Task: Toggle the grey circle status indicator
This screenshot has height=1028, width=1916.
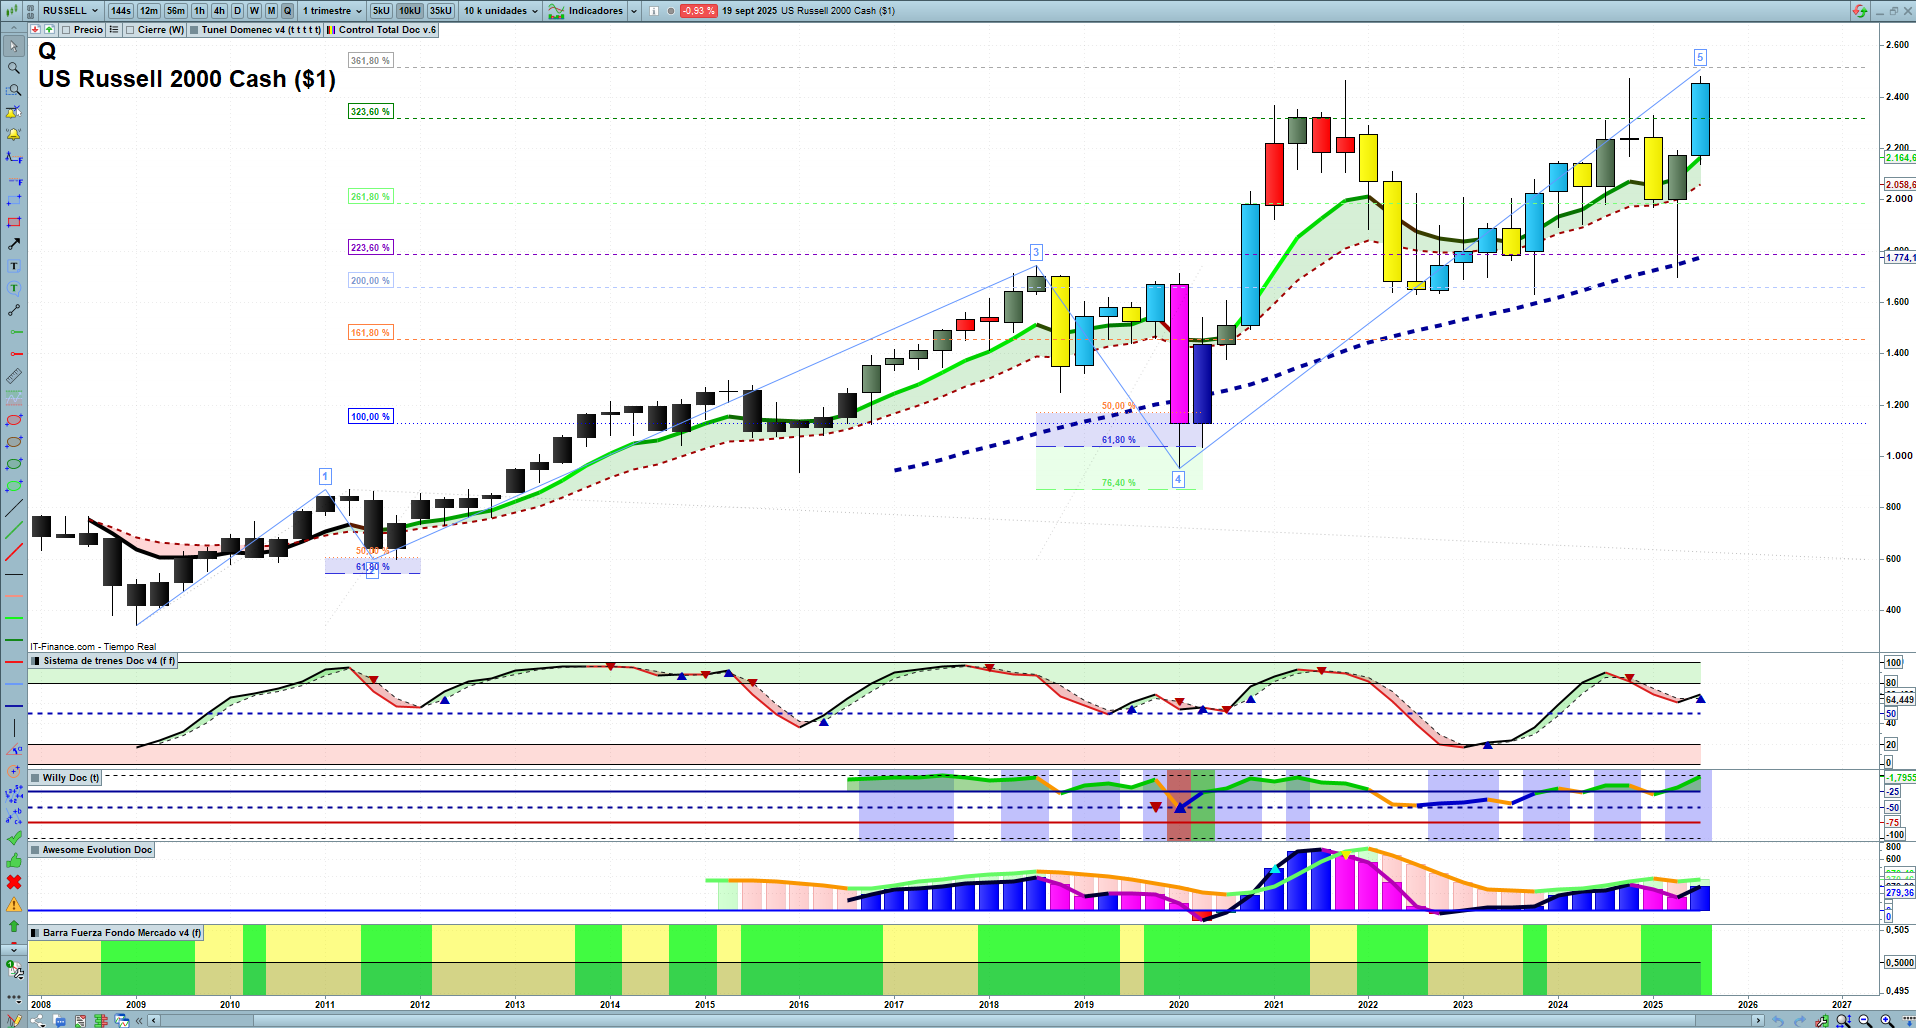Action: click(671, 11)
